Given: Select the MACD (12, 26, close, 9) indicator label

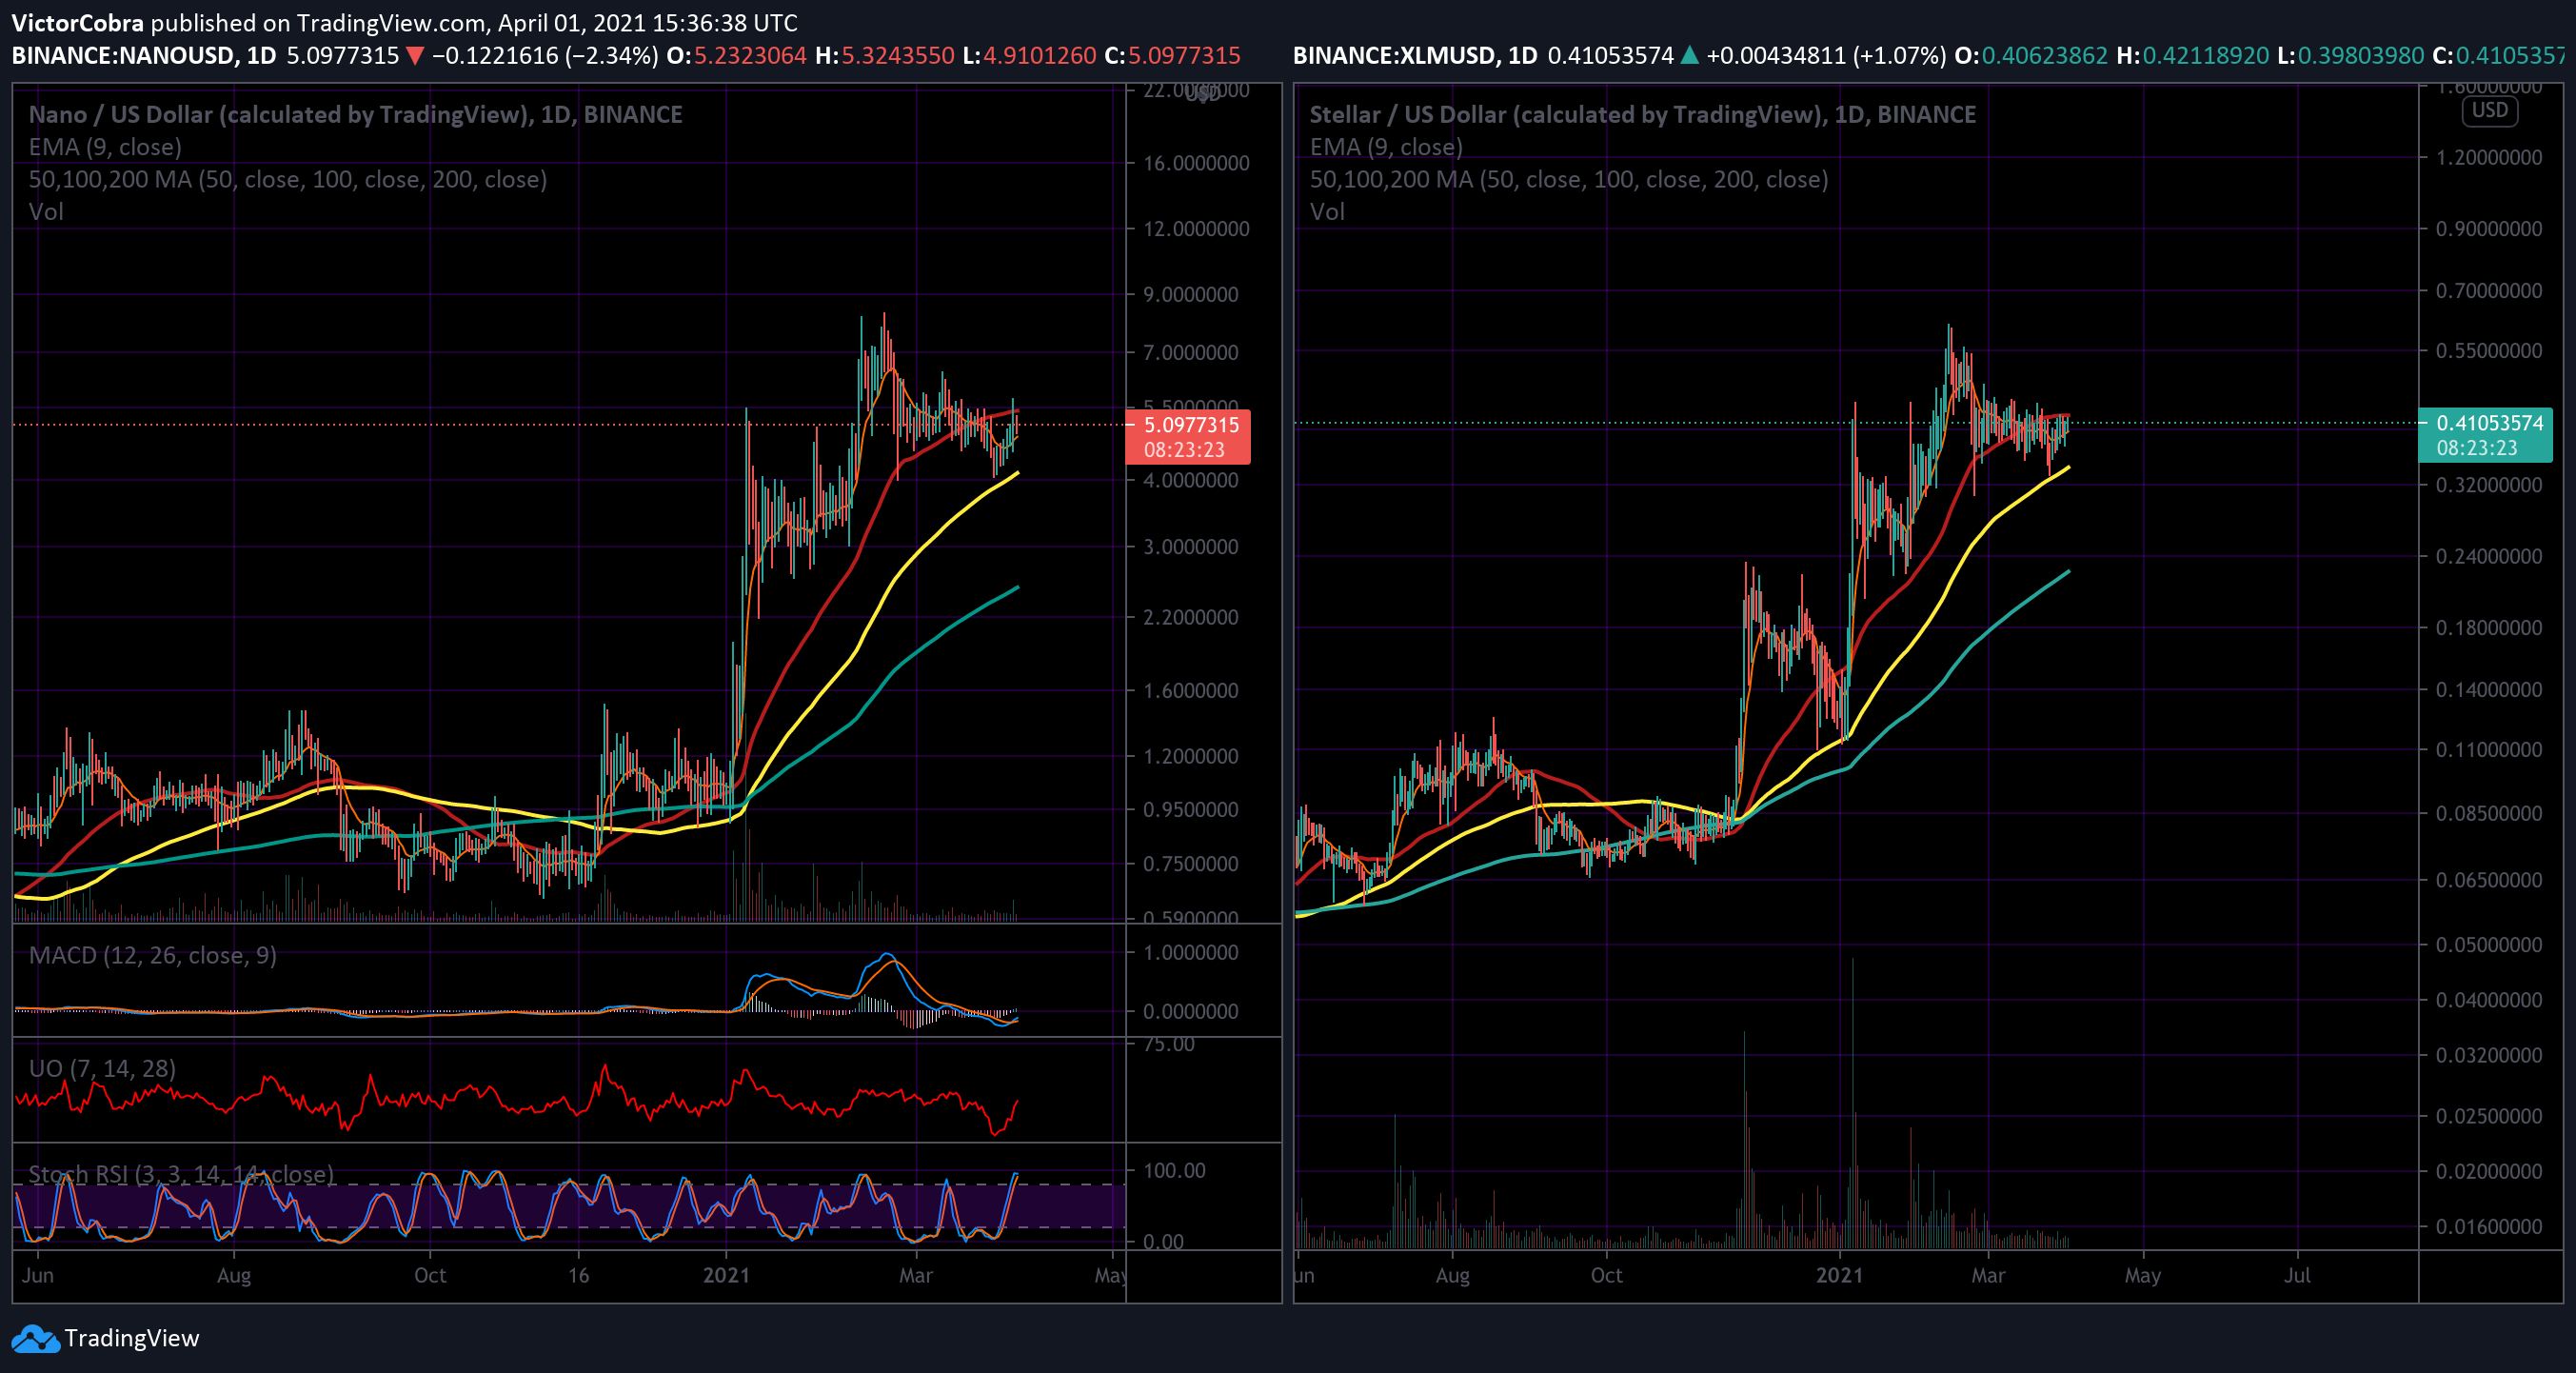Looking at the screenshot, I should (x=153, y=955).
